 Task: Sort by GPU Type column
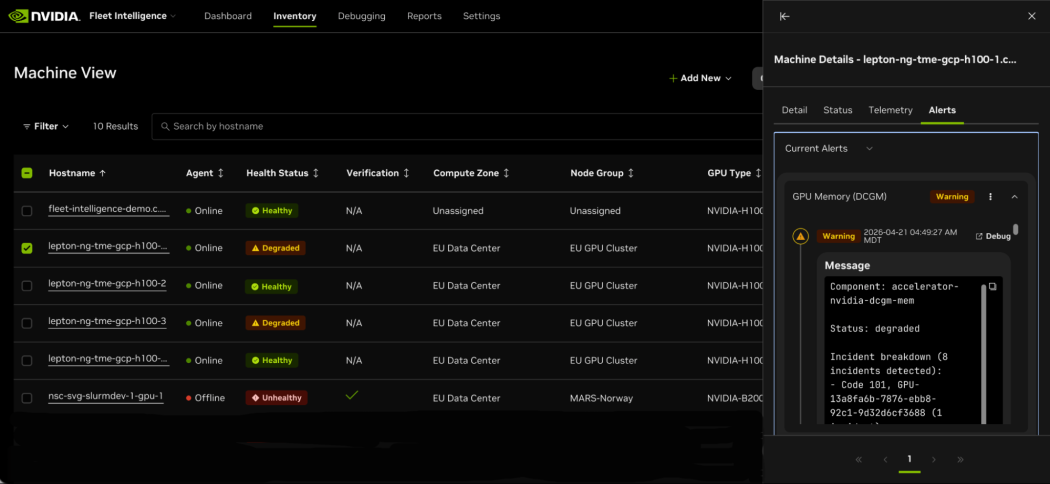(734, 173)
